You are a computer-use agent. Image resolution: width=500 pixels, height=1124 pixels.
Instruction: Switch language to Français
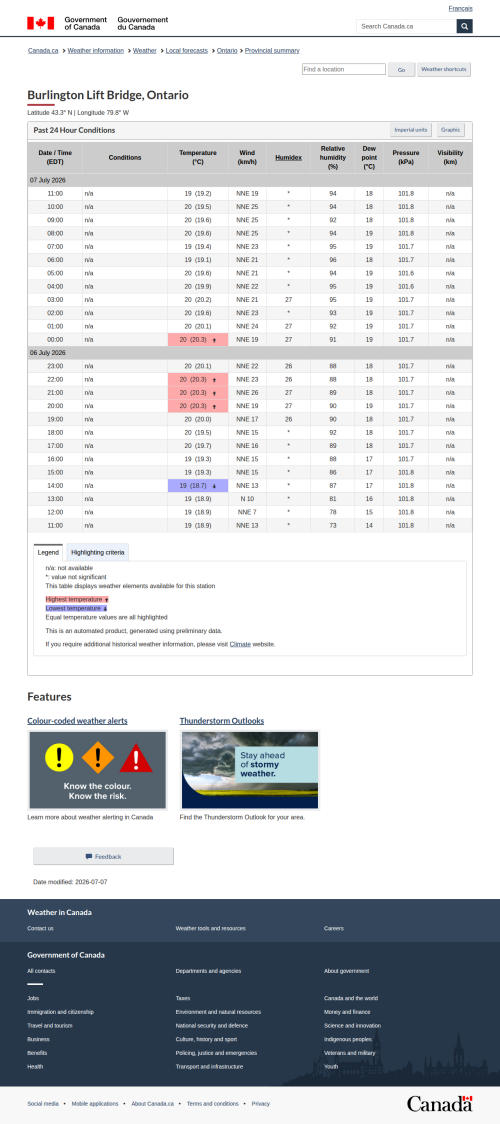point(461,8)
